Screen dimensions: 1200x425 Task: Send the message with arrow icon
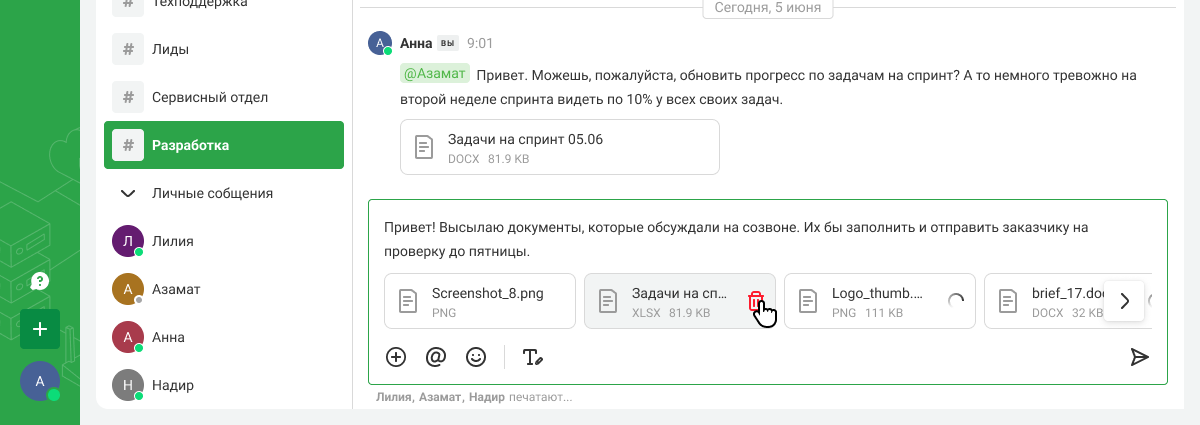1139,357
